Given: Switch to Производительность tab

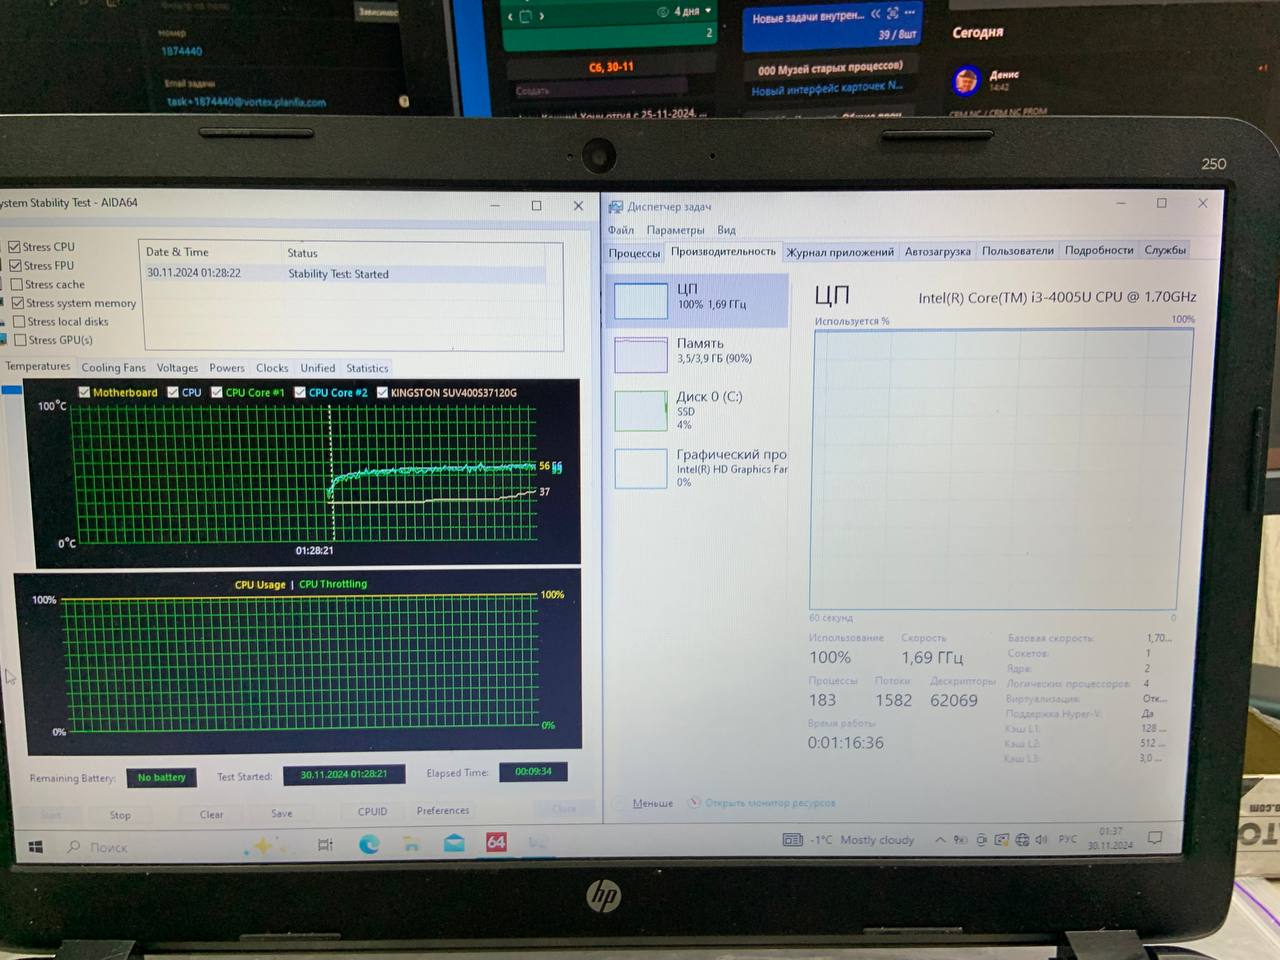Looking at the screenshot, I should pyautogui.click(x=723, y=252).
